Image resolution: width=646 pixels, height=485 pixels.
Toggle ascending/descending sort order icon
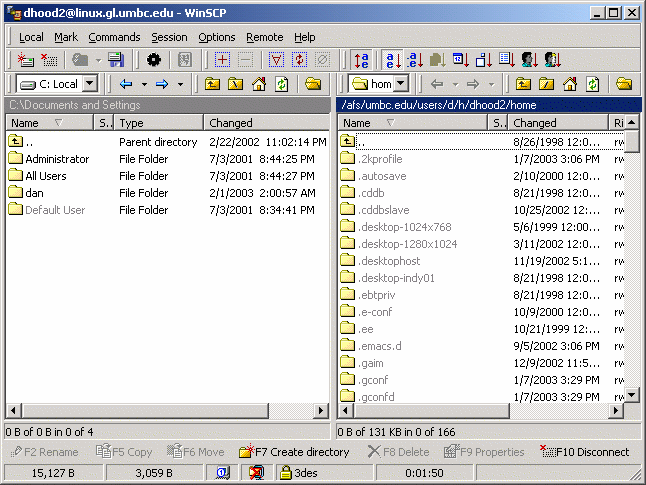pyautogui.click(x=362, y=60)
